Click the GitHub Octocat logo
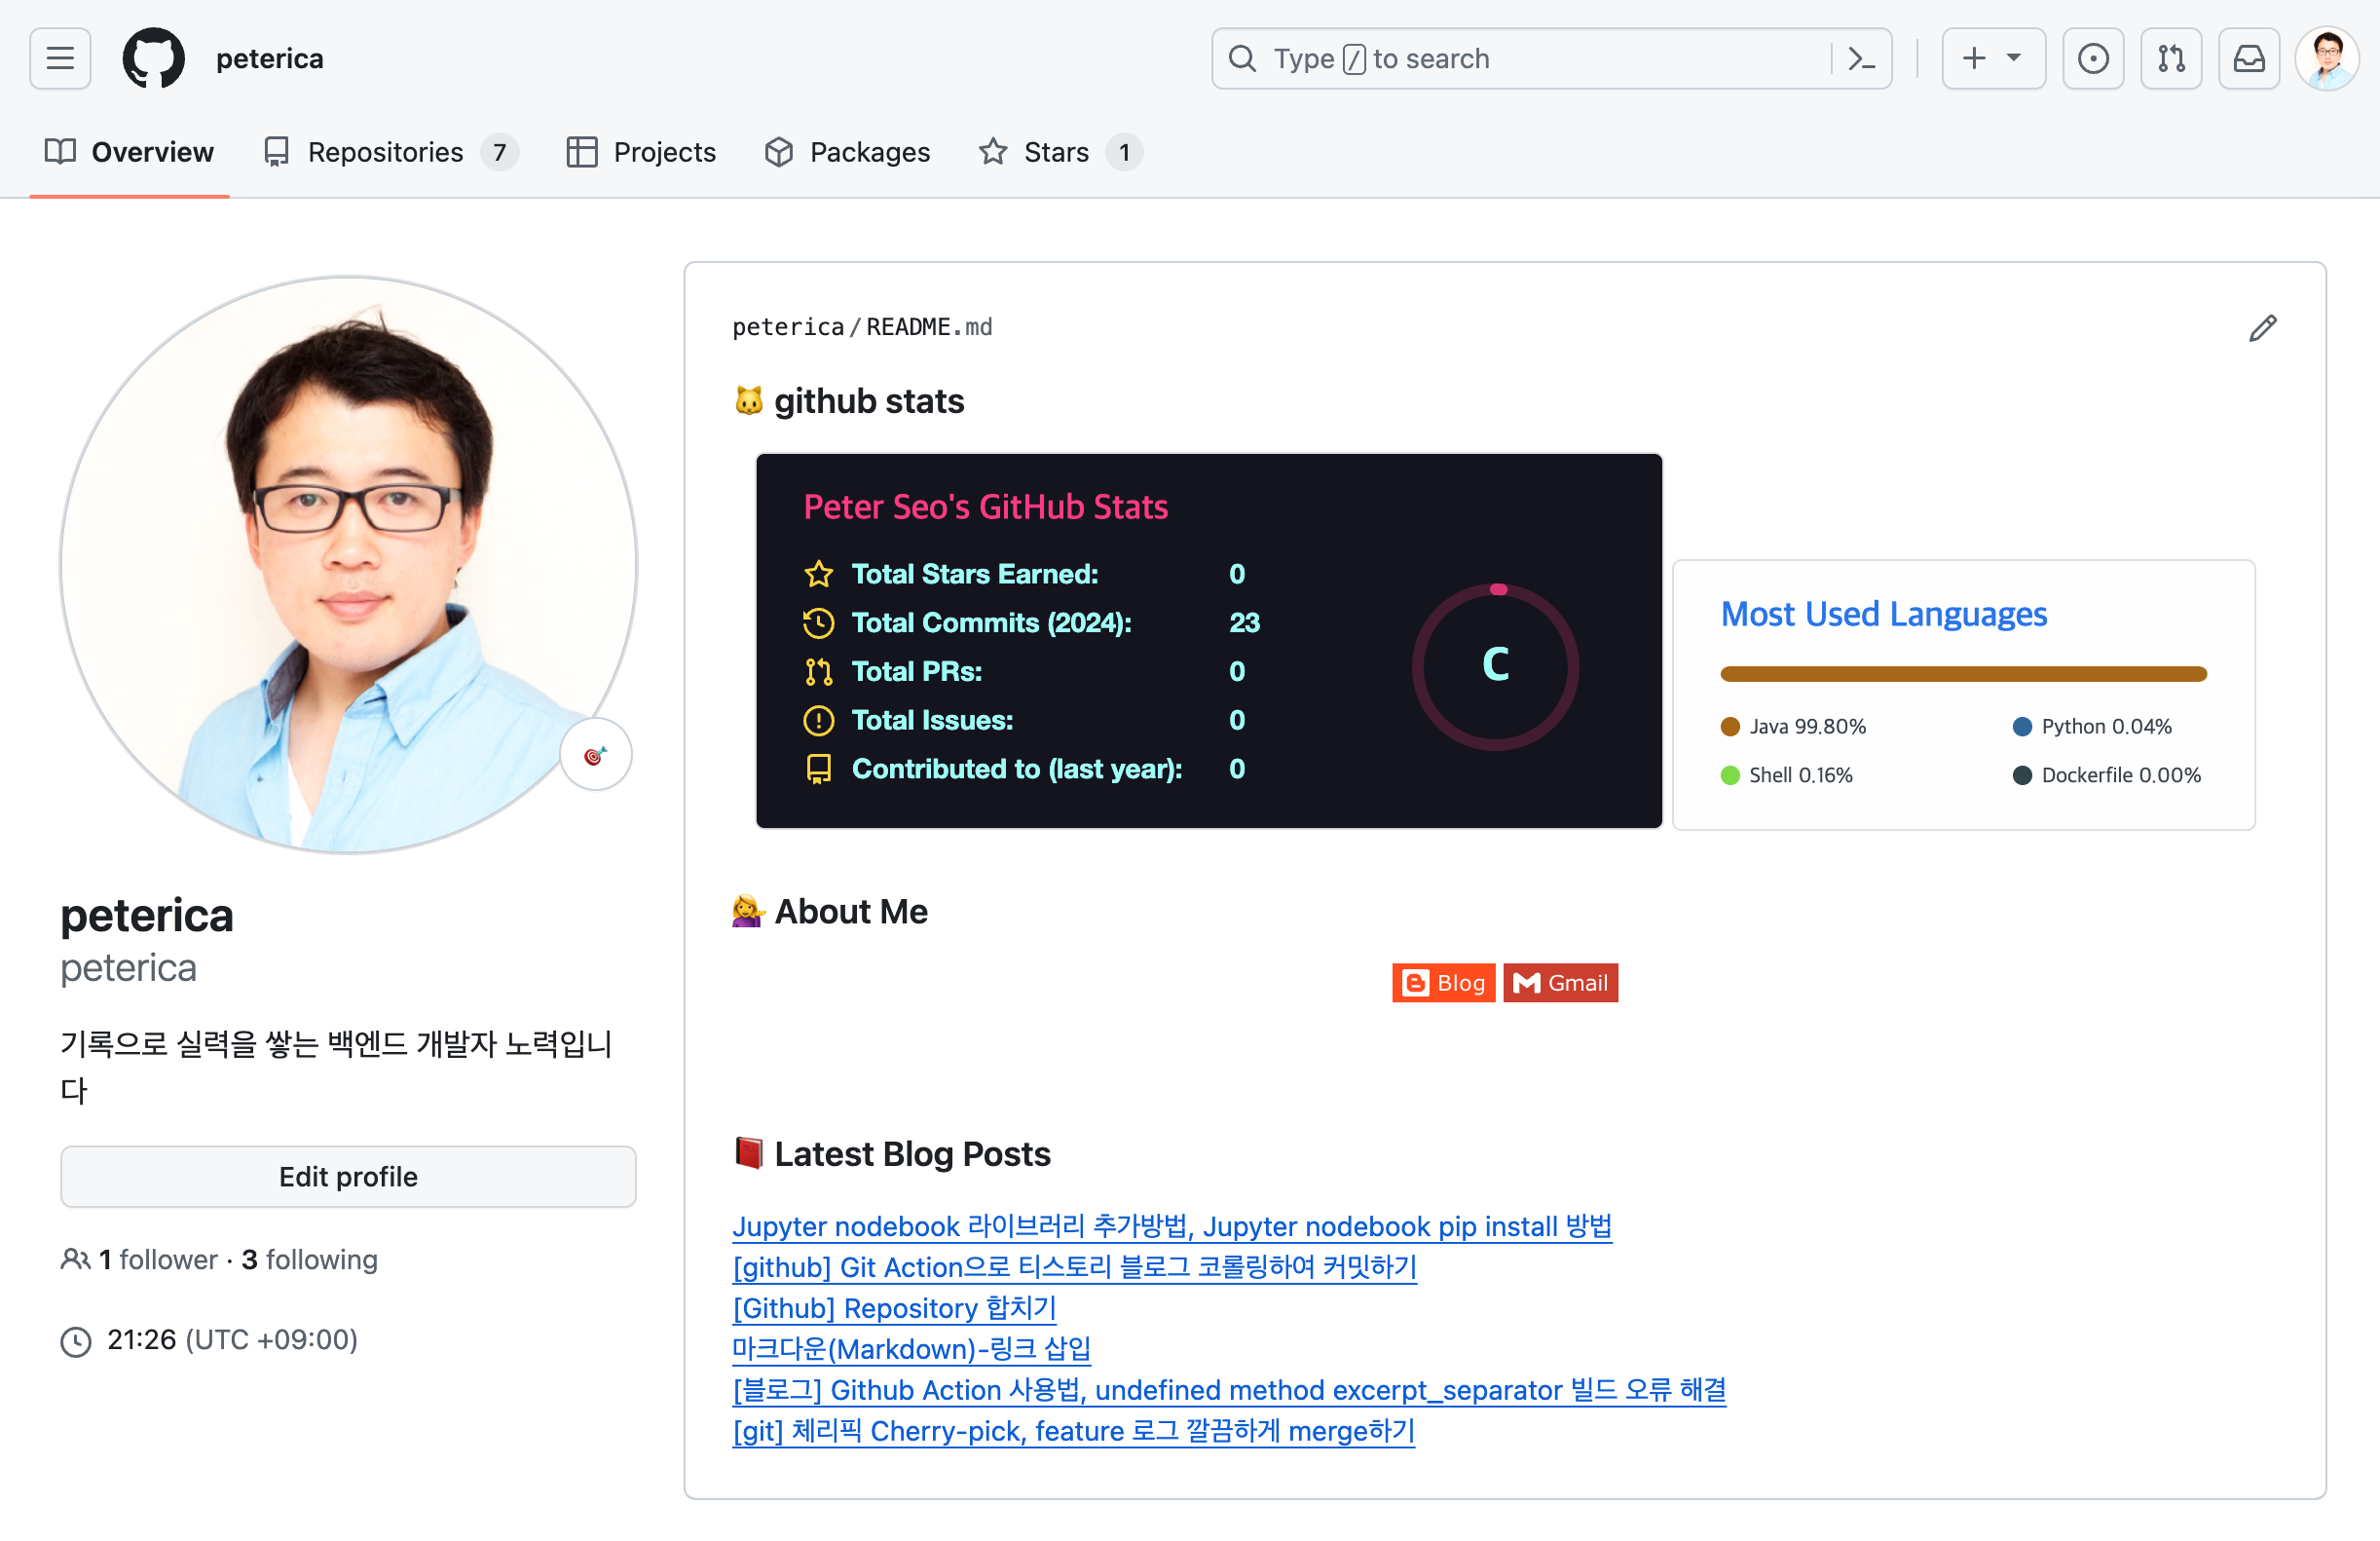Image resolution: width=2380 pixels, height=1541 pixels. tap(153, 59)
